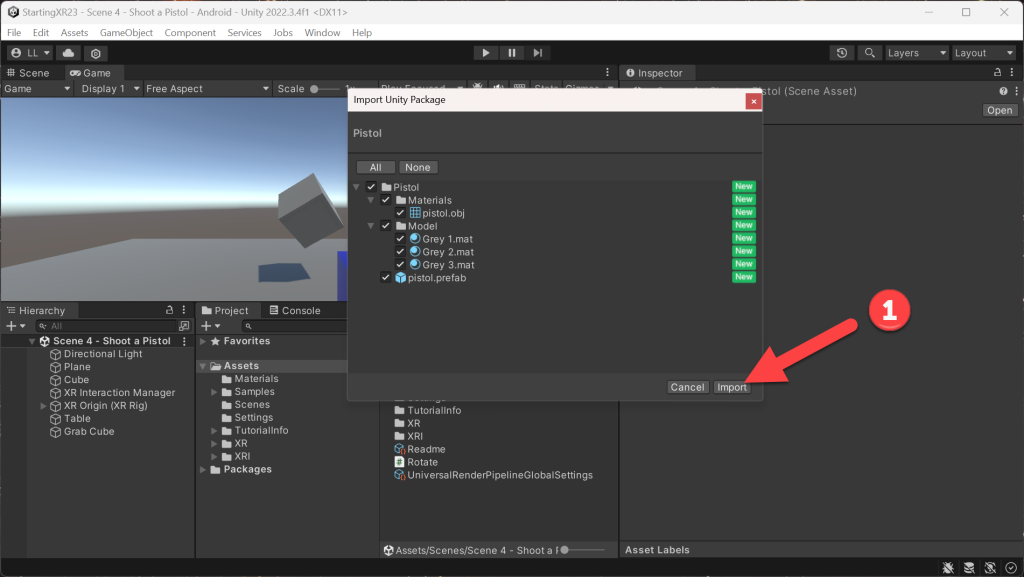Click the Step frame button
1024x577 pixels.
(537, 53)
